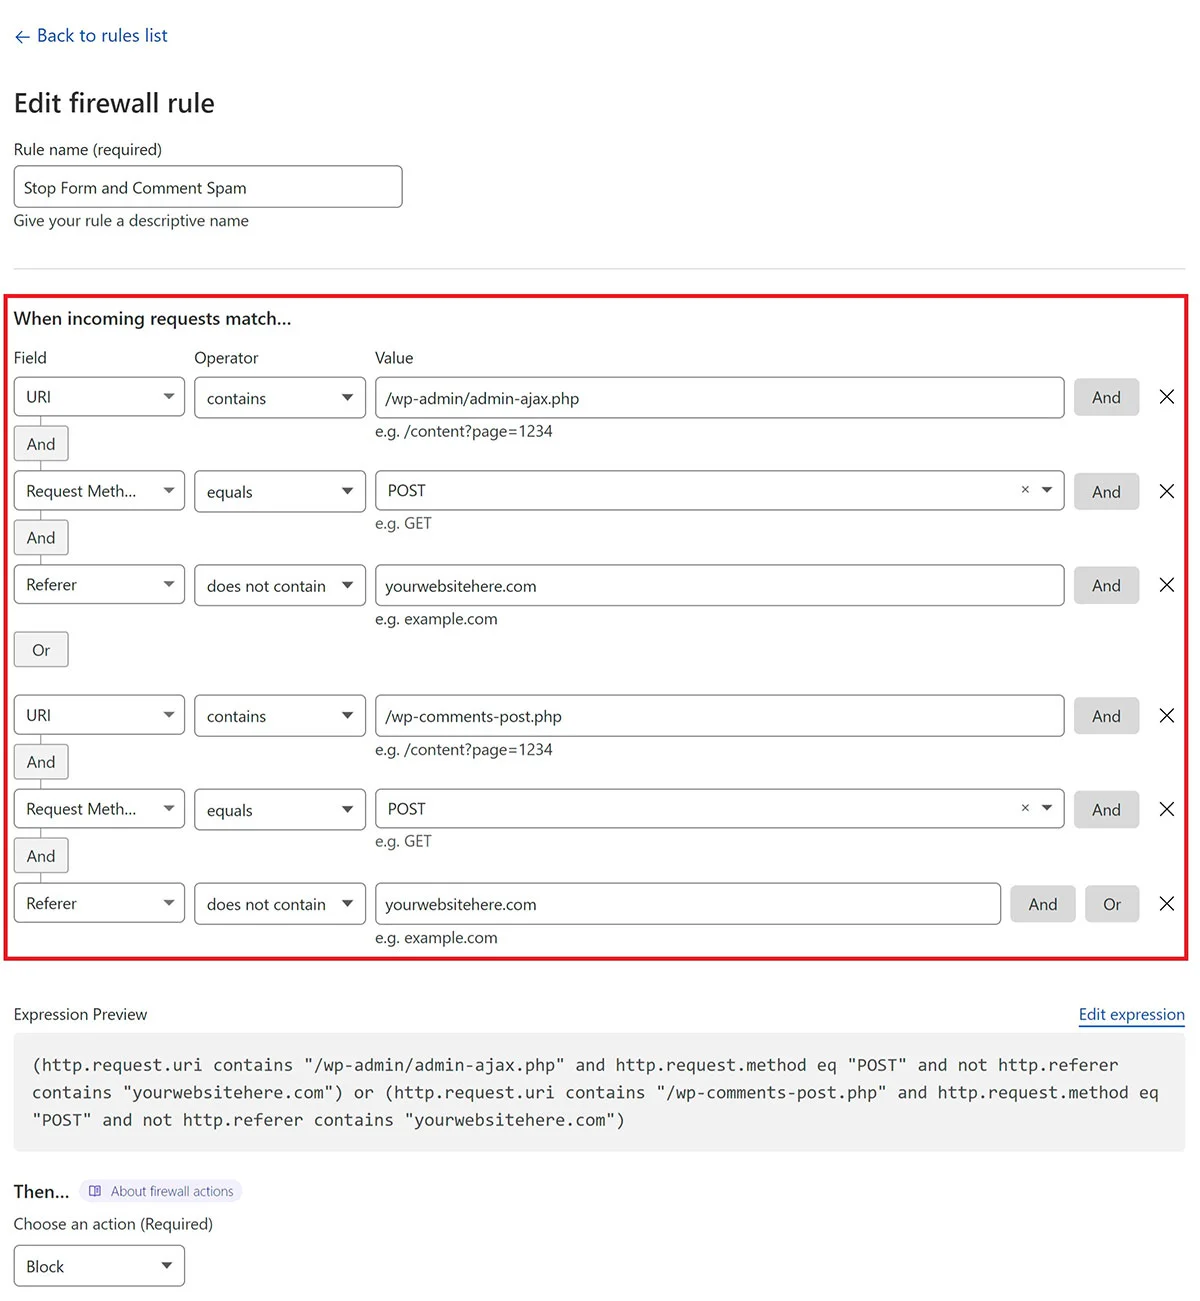Remove the last Referer condition row
This screenshot has height=1301, width=1200.
[1166, 904]
